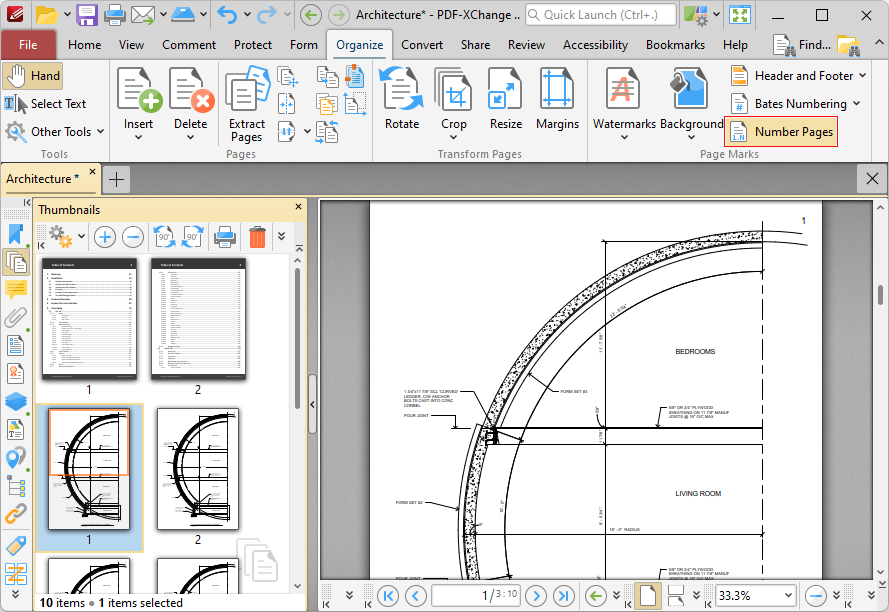Click the zoom in thumbnails plus icon

coord(105,237)
